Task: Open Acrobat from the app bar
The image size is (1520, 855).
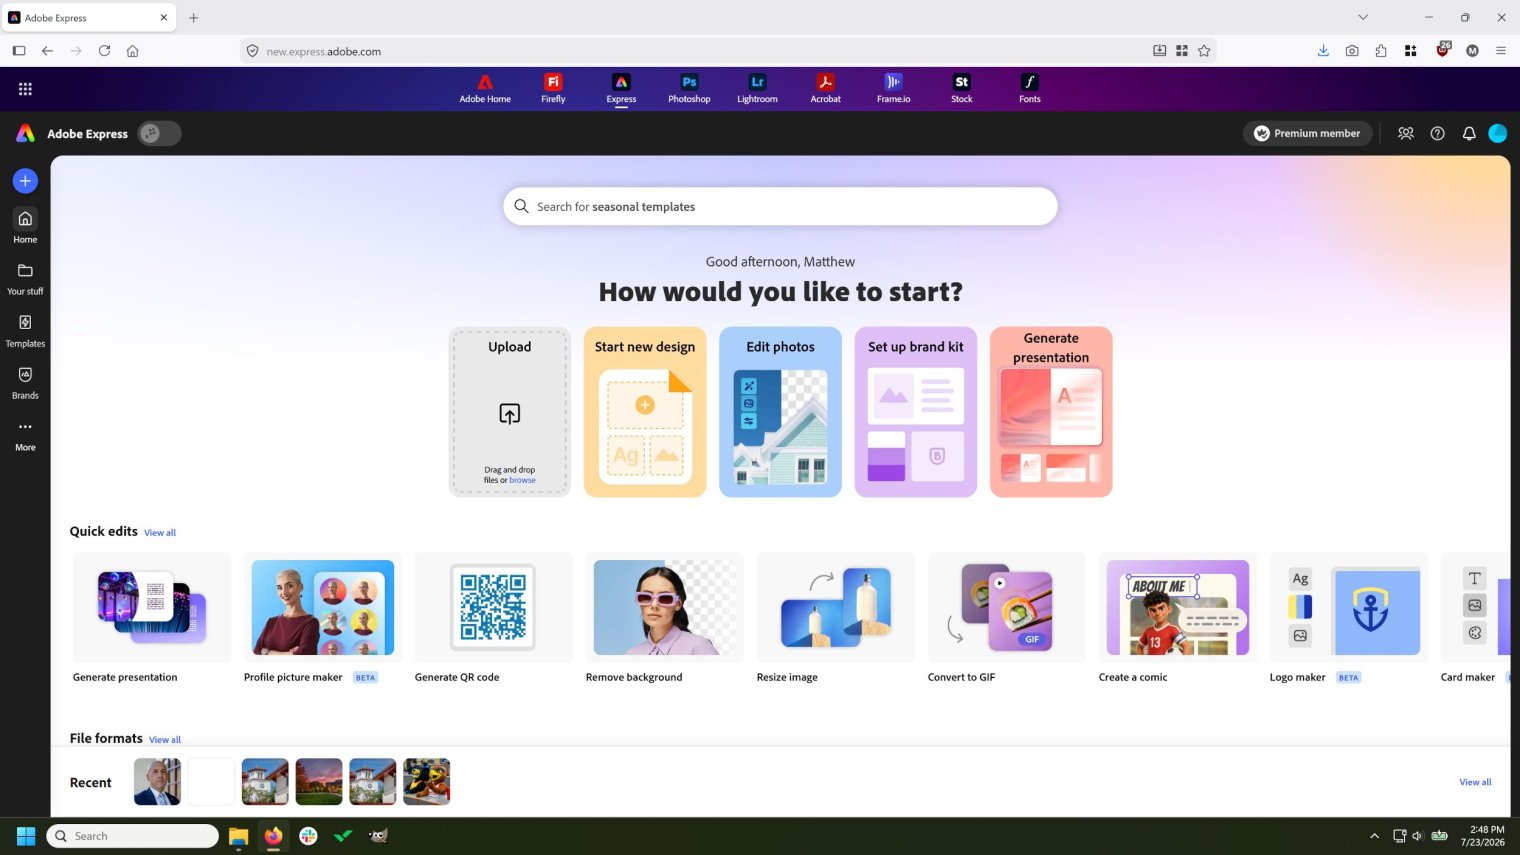Action: 825,89
